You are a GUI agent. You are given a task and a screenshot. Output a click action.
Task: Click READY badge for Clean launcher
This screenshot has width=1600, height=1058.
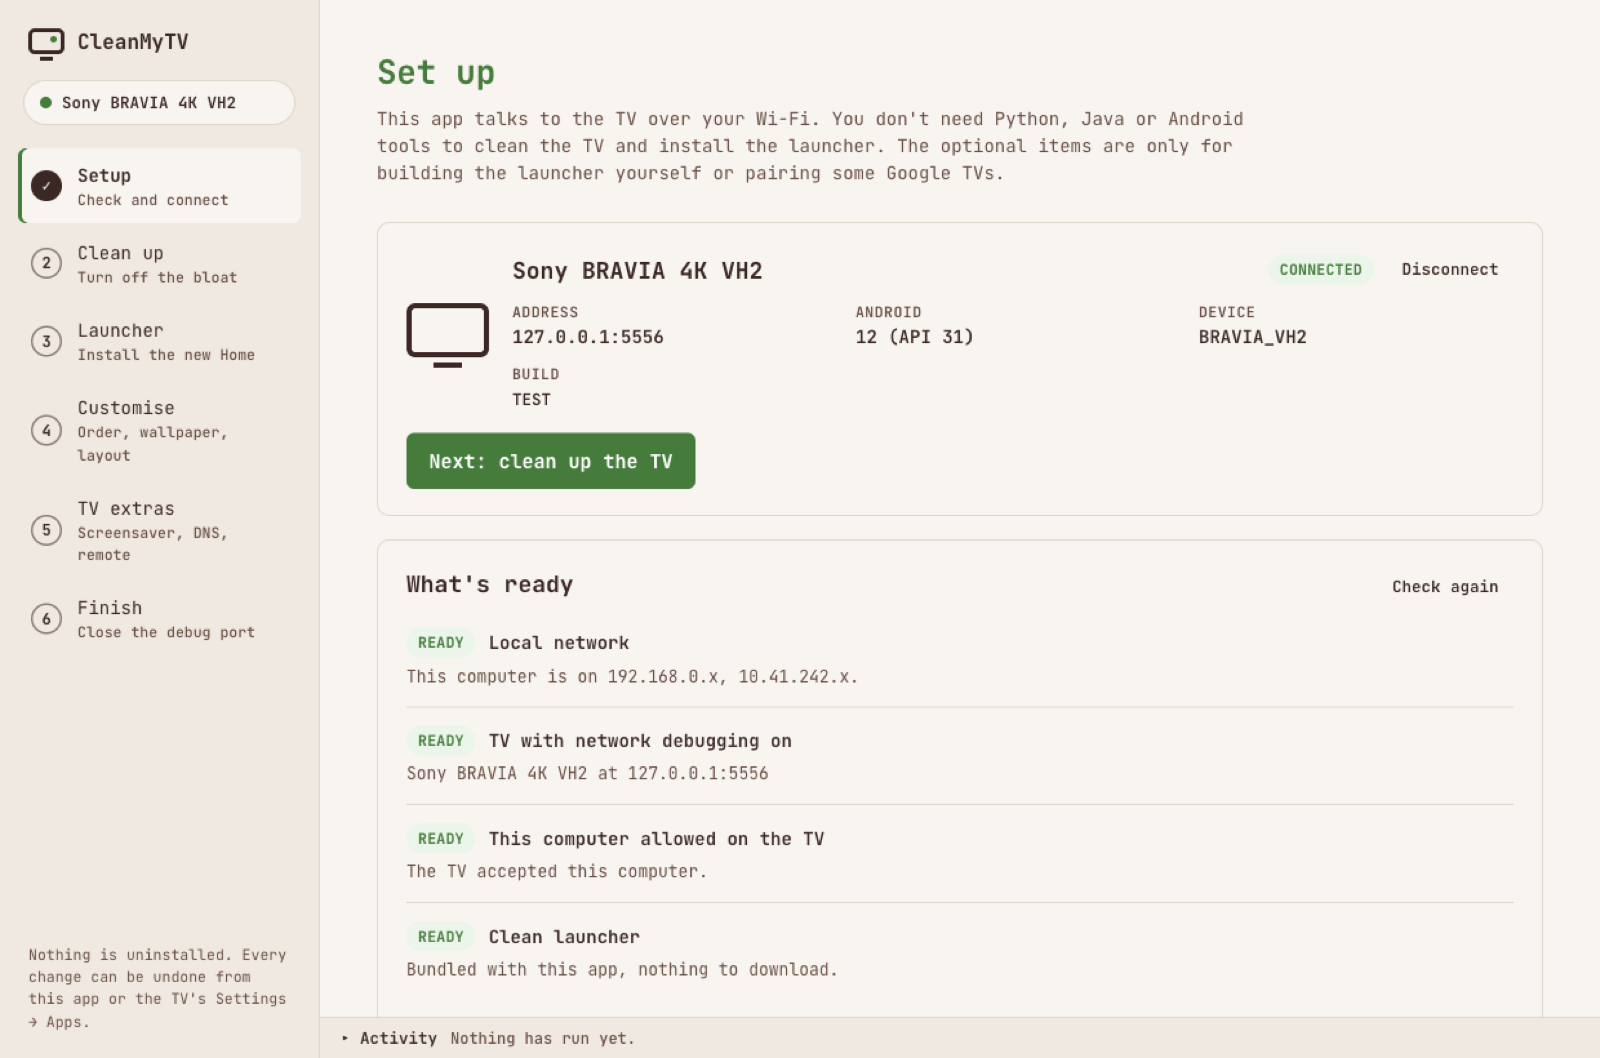tap(440, 937)
